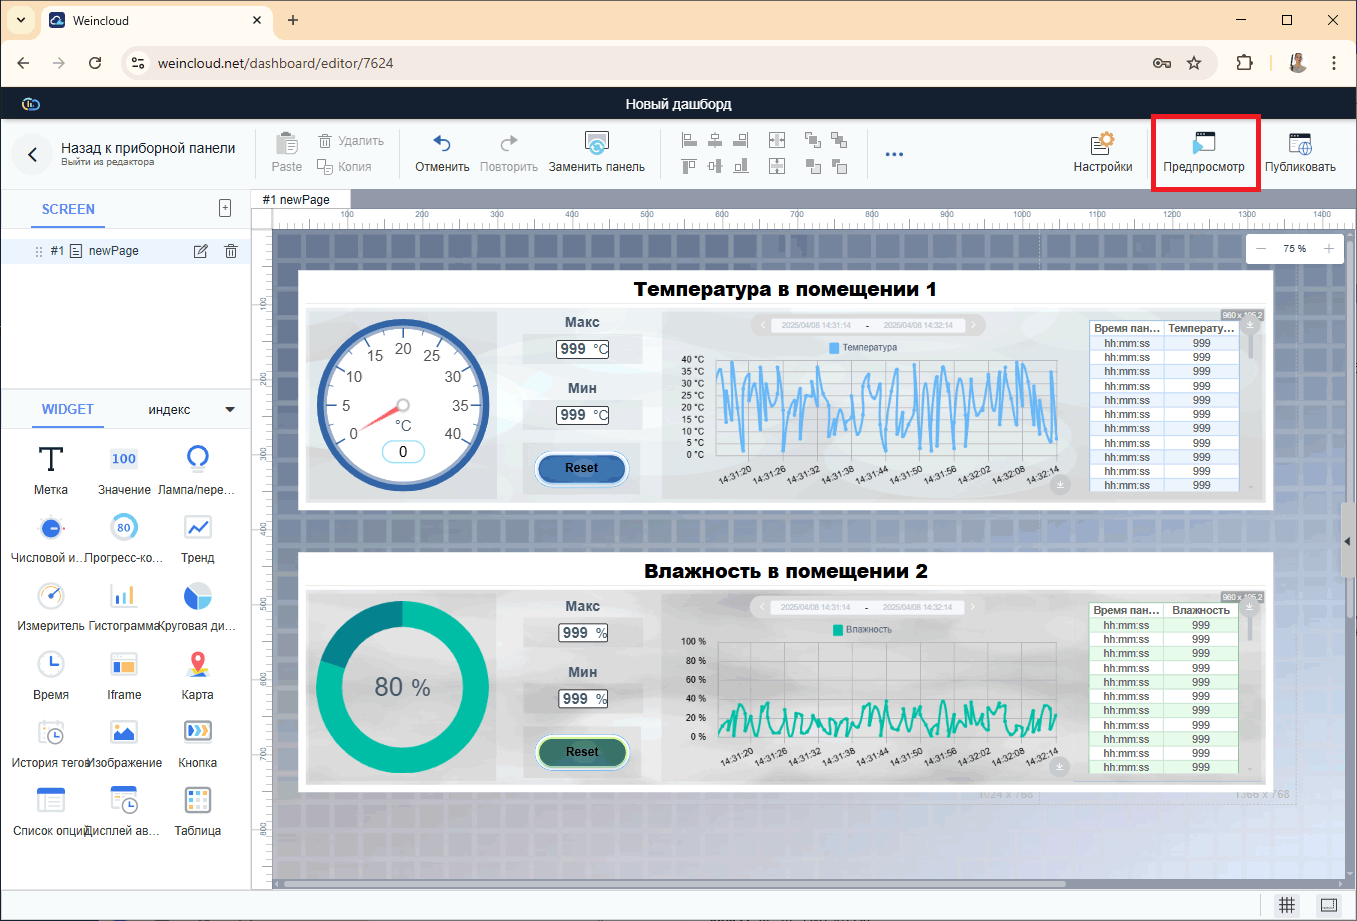Toggle the layout frame icon bottom right
Image resolution: width=1357 pixels, height=921 pixels.
1328,905
